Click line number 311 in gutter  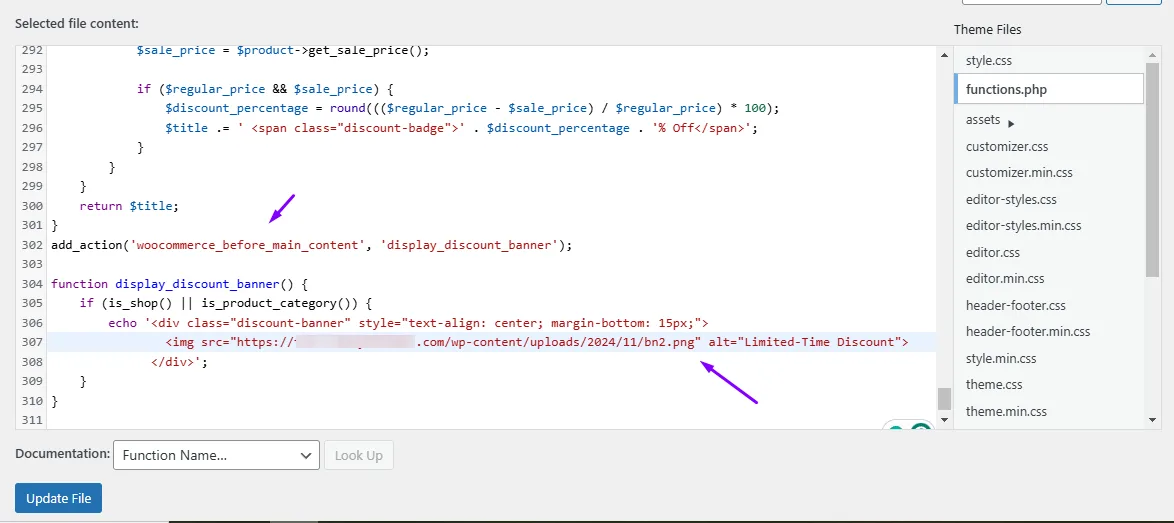coord(32,420)
